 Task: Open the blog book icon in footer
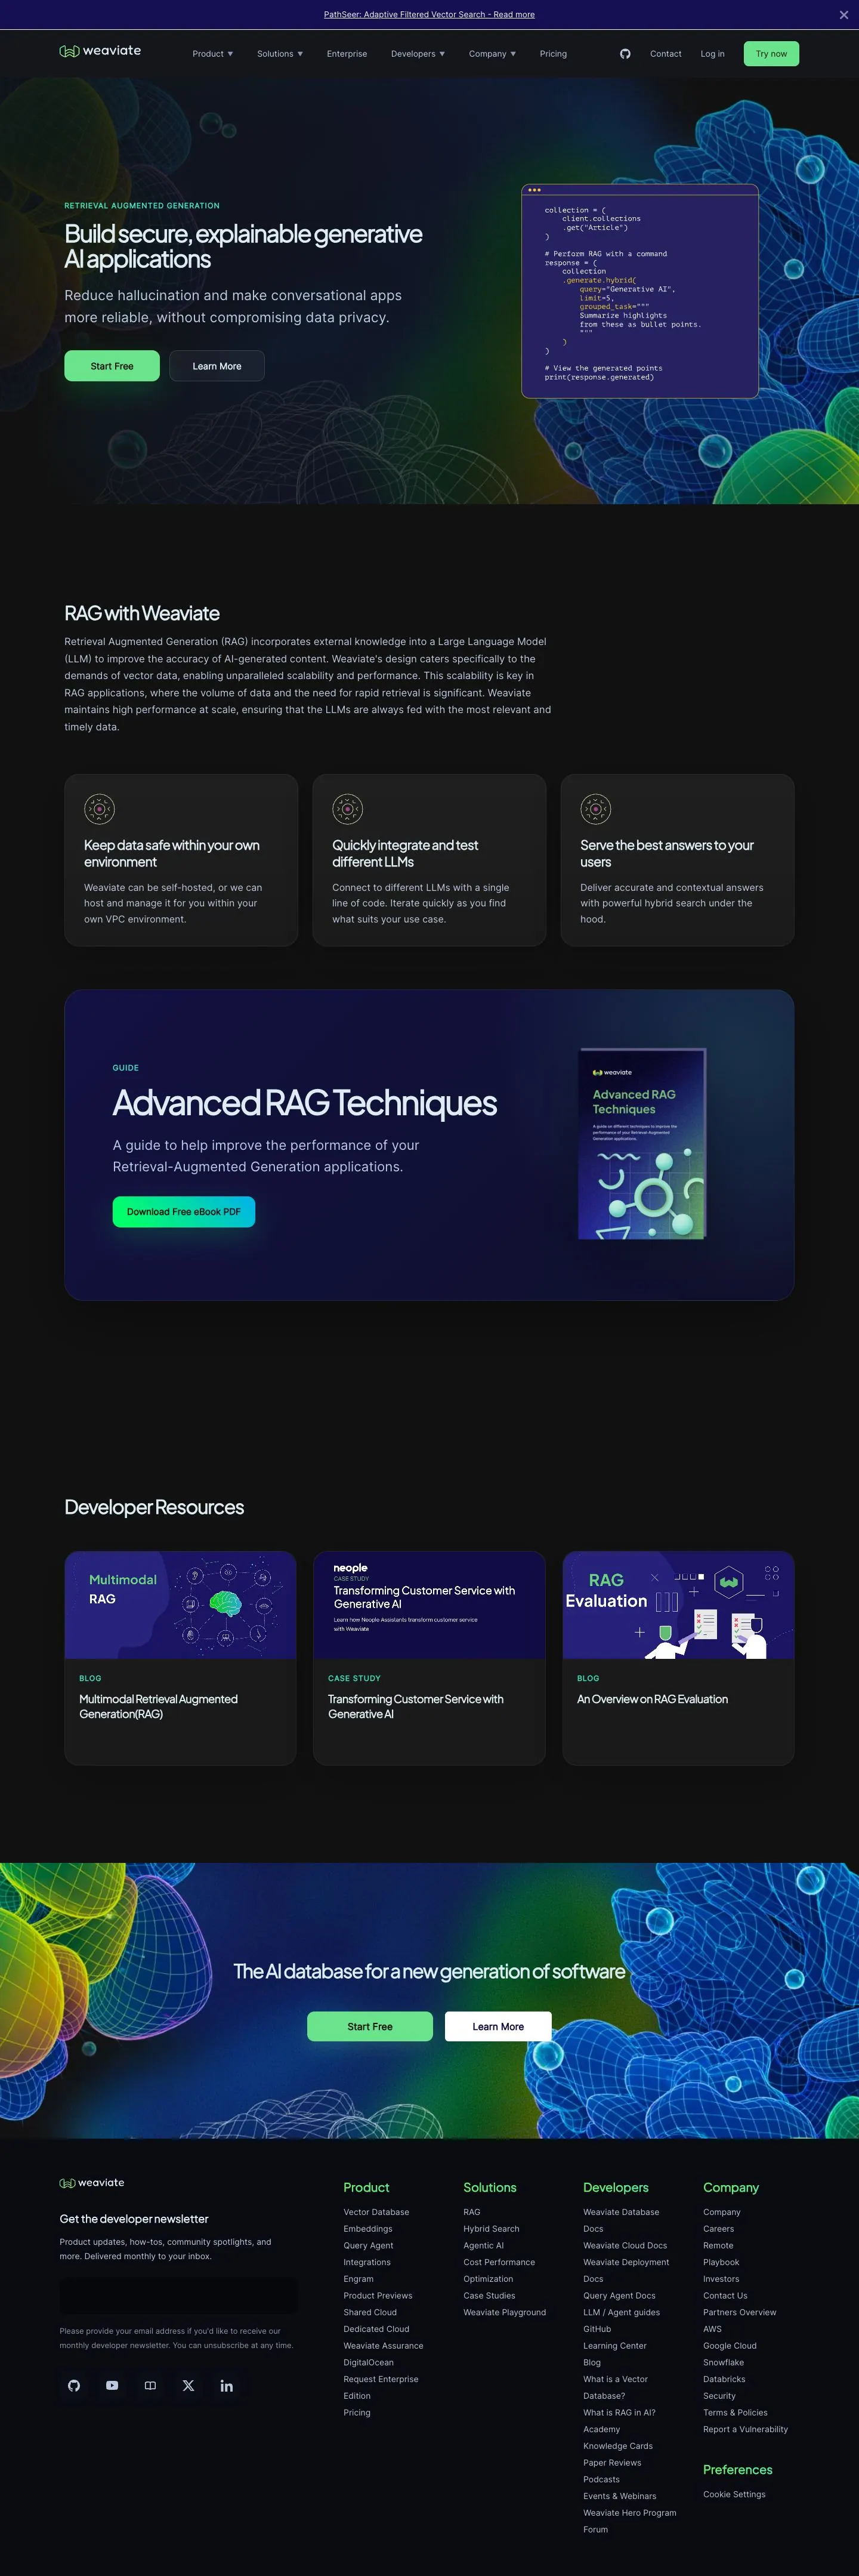(150, 2385)
